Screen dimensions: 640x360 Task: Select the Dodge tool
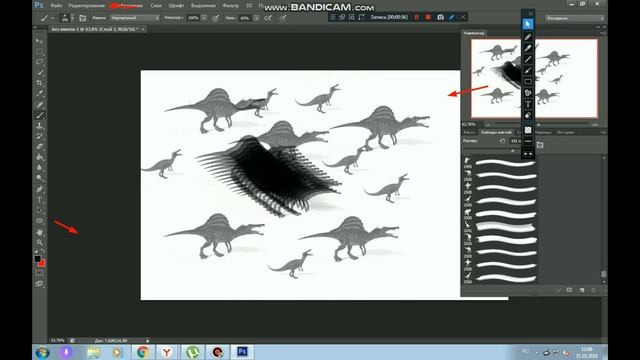pyautogui.click(x=39, y=178)
